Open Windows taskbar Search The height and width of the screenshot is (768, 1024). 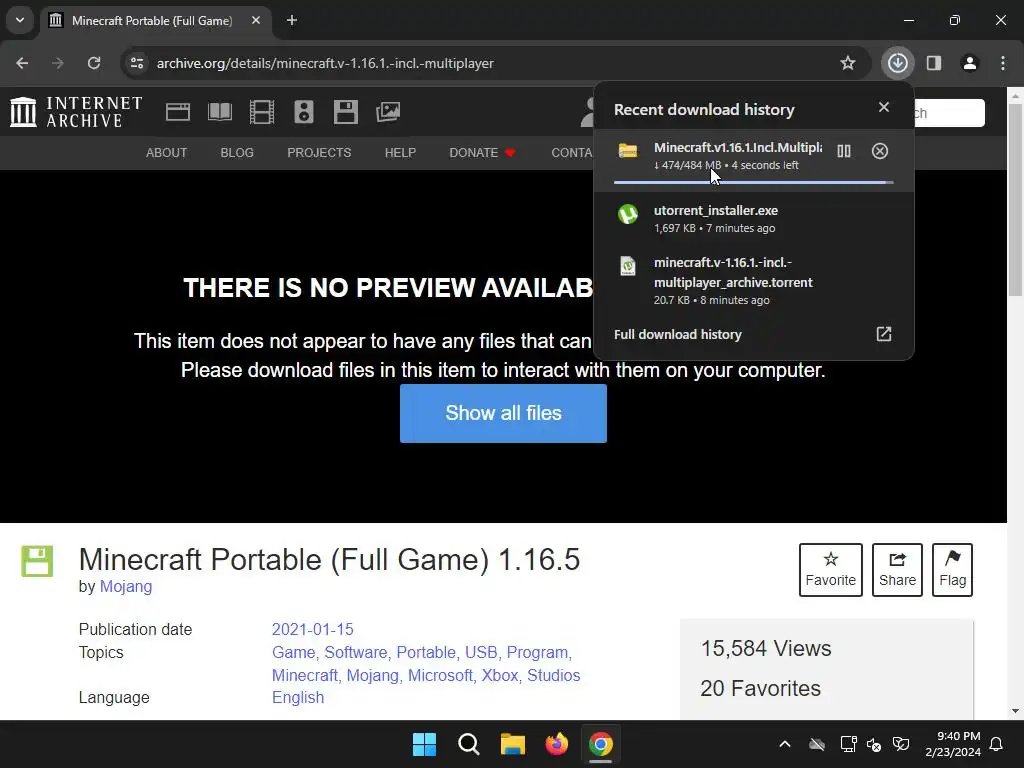click(469, 744)
